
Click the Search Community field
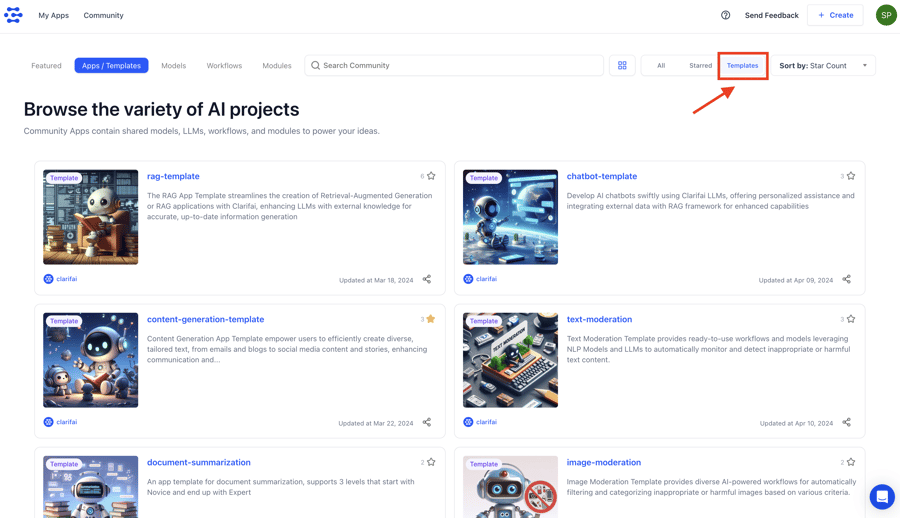pos(455,66)
